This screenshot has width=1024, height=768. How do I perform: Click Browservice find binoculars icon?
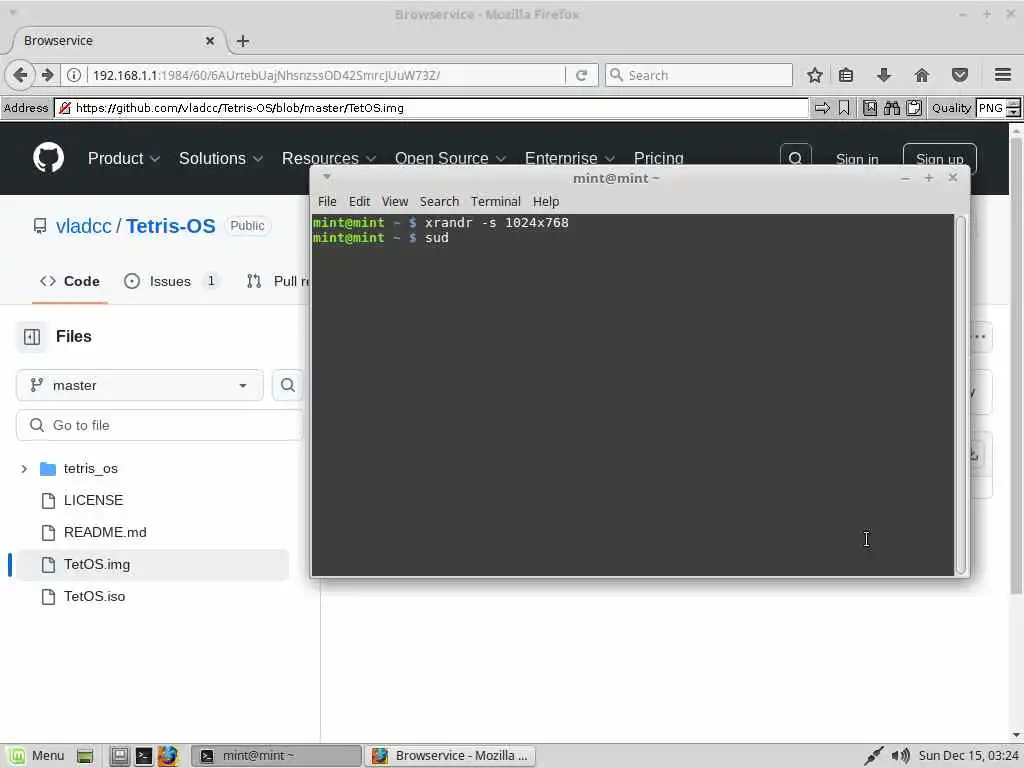pyautogui.click(x=891, y=108)
